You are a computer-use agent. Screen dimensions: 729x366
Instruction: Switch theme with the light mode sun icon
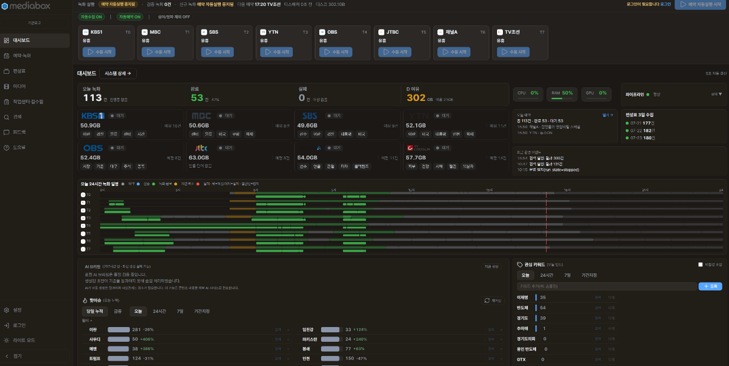pyautogui.click(x=7, y=340)
